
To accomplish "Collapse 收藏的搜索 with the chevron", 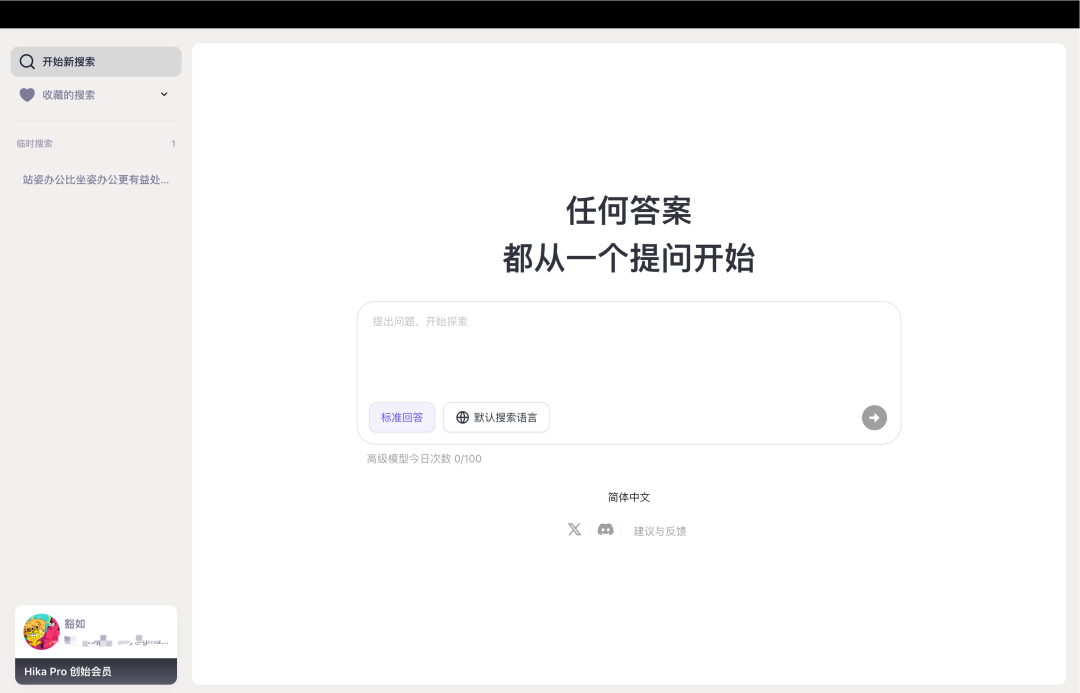I will coord(163,94).
